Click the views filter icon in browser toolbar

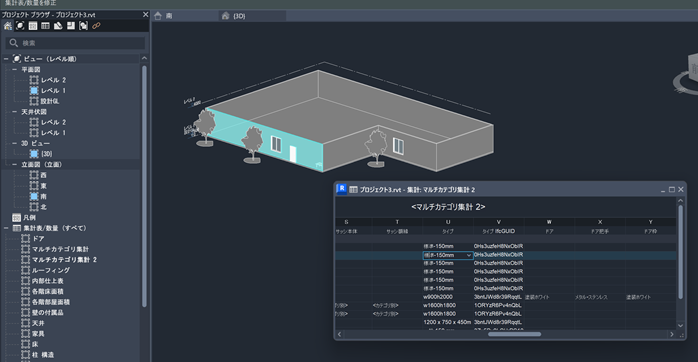20,26
